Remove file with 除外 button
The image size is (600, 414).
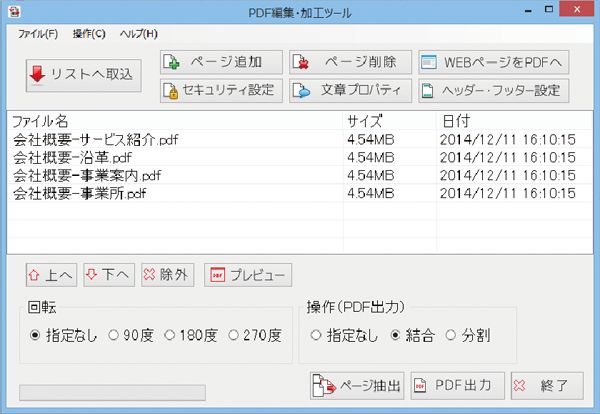click(x=165, y=275)
